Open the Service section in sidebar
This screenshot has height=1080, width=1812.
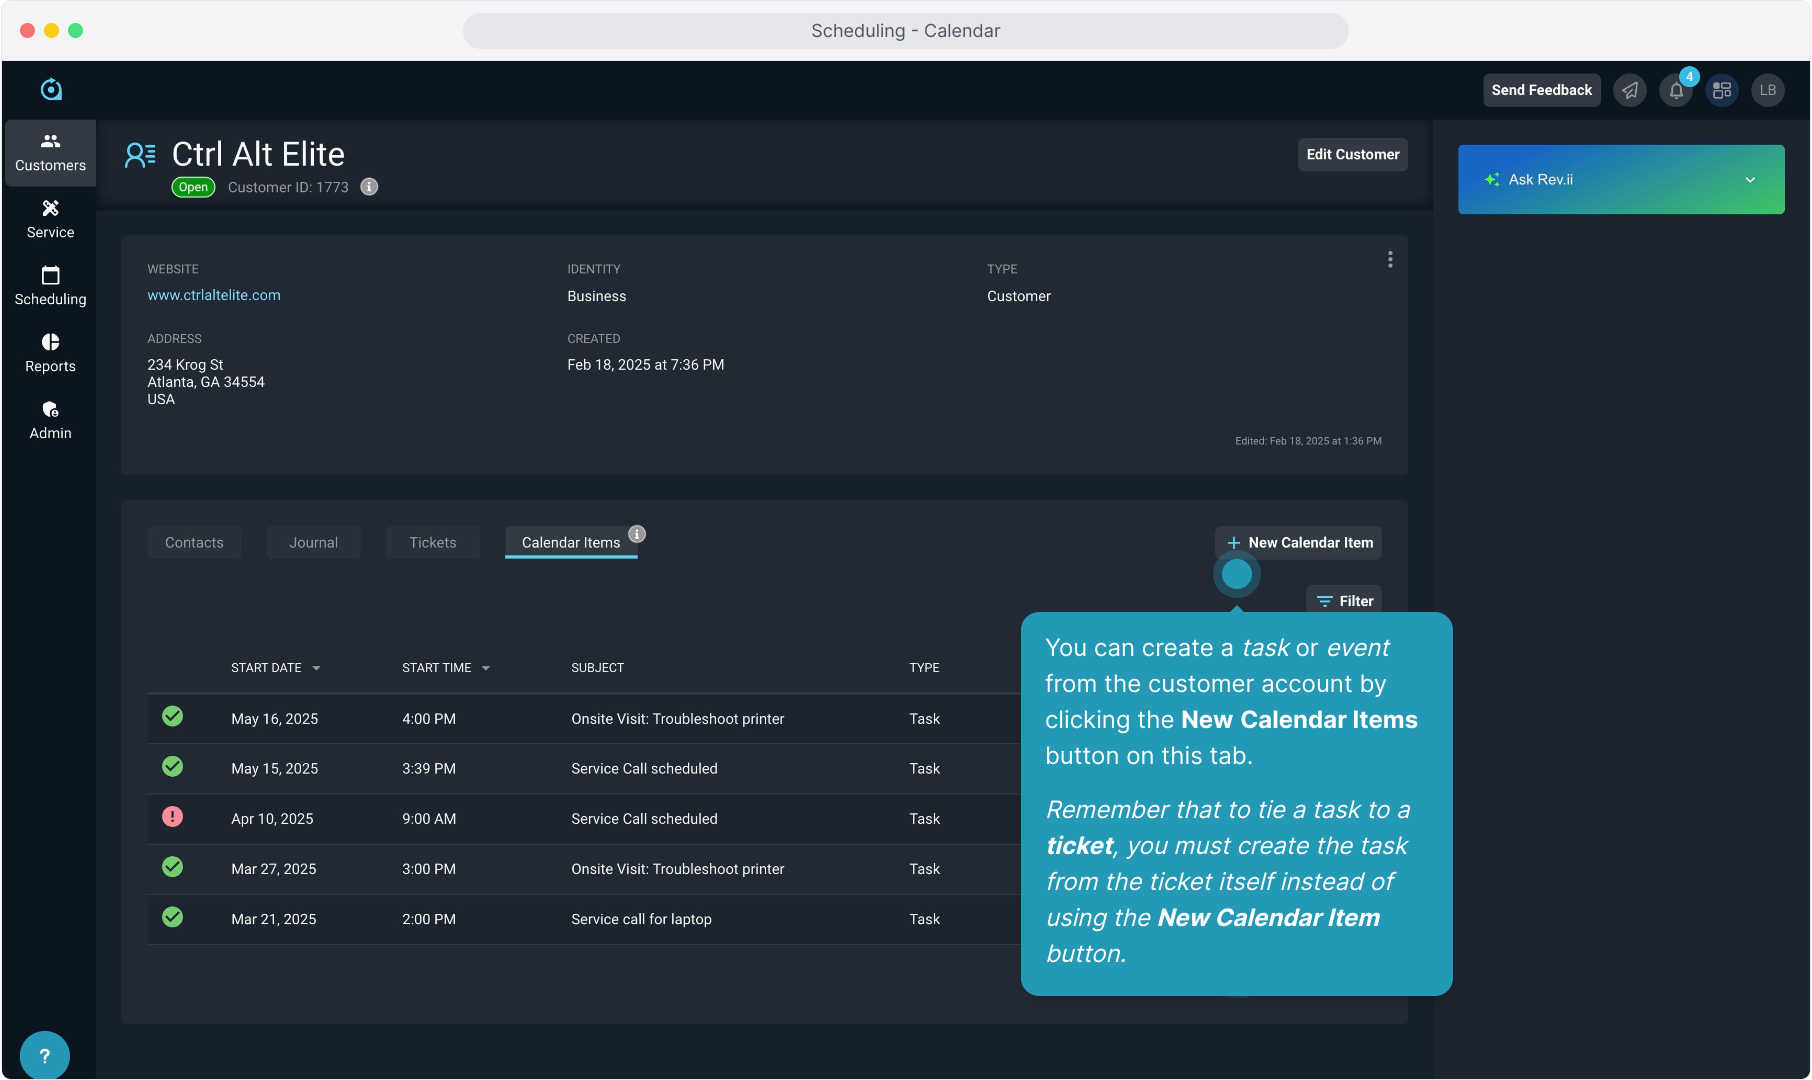[50, 219]
